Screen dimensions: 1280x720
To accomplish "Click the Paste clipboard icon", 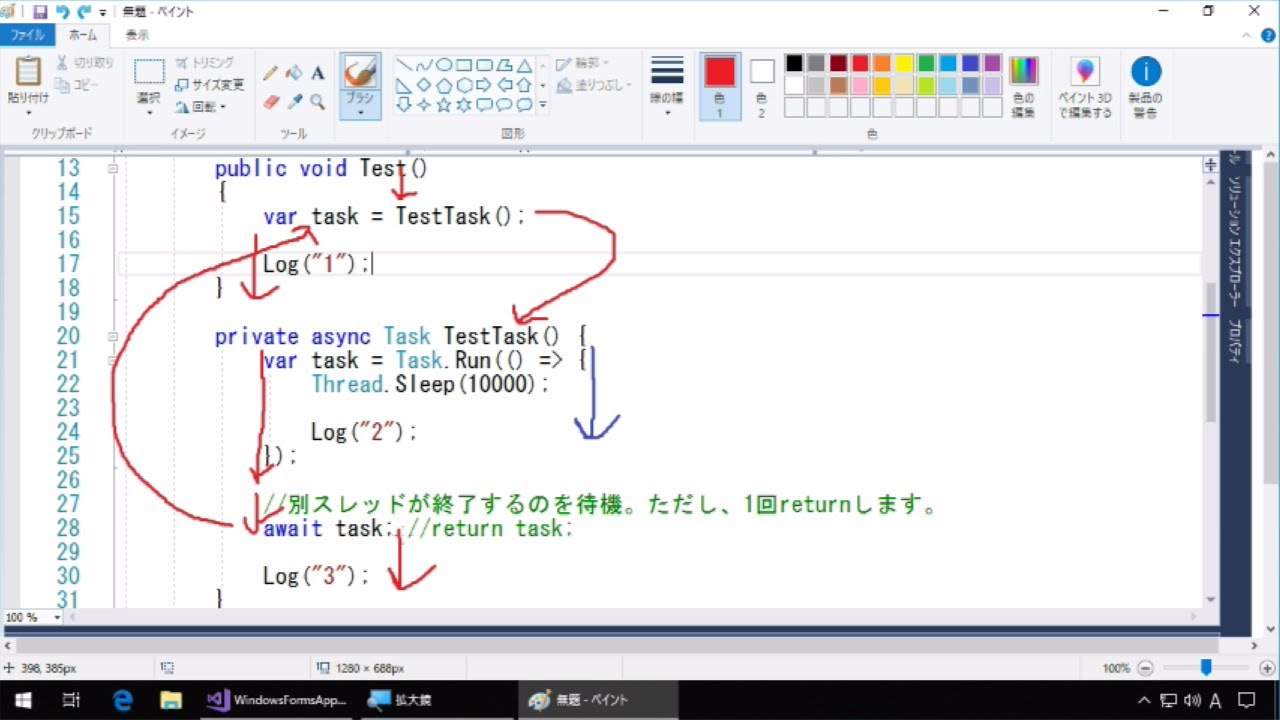I will pyautogui.click(x=28, y=72).
